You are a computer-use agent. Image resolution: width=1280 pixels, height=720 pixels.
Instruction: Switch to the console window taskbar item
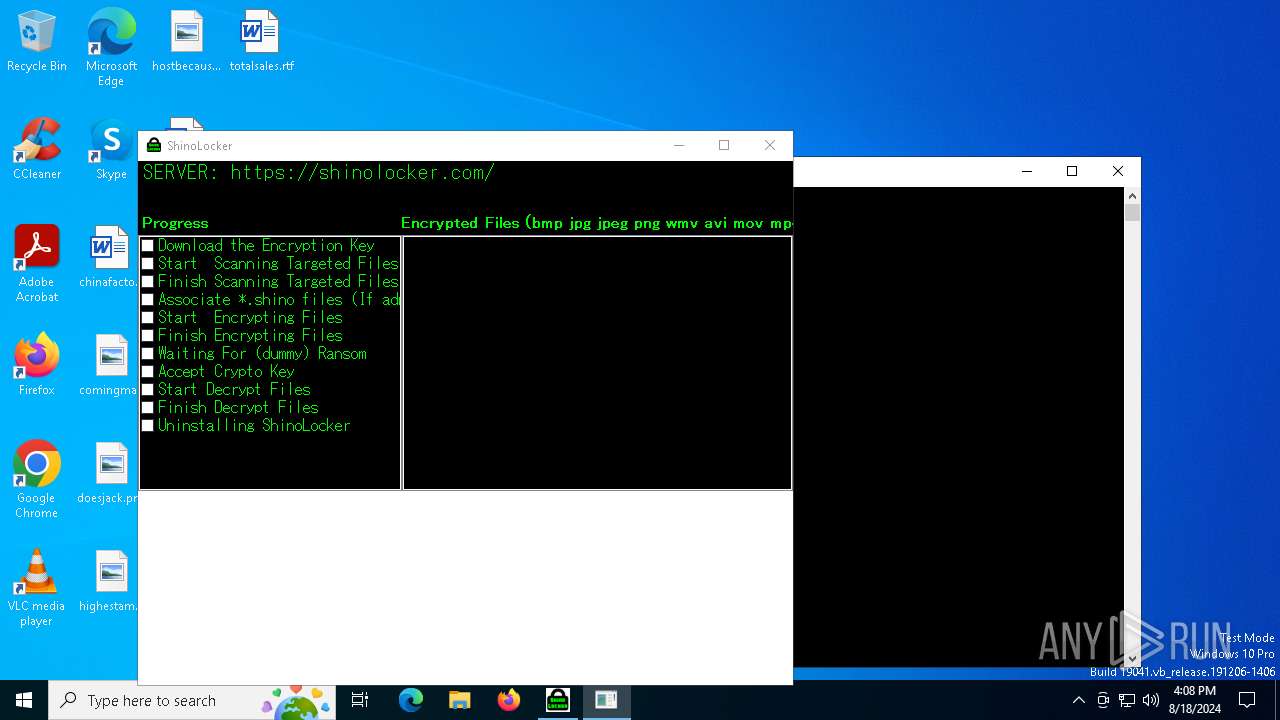click(x=606, y=700)
